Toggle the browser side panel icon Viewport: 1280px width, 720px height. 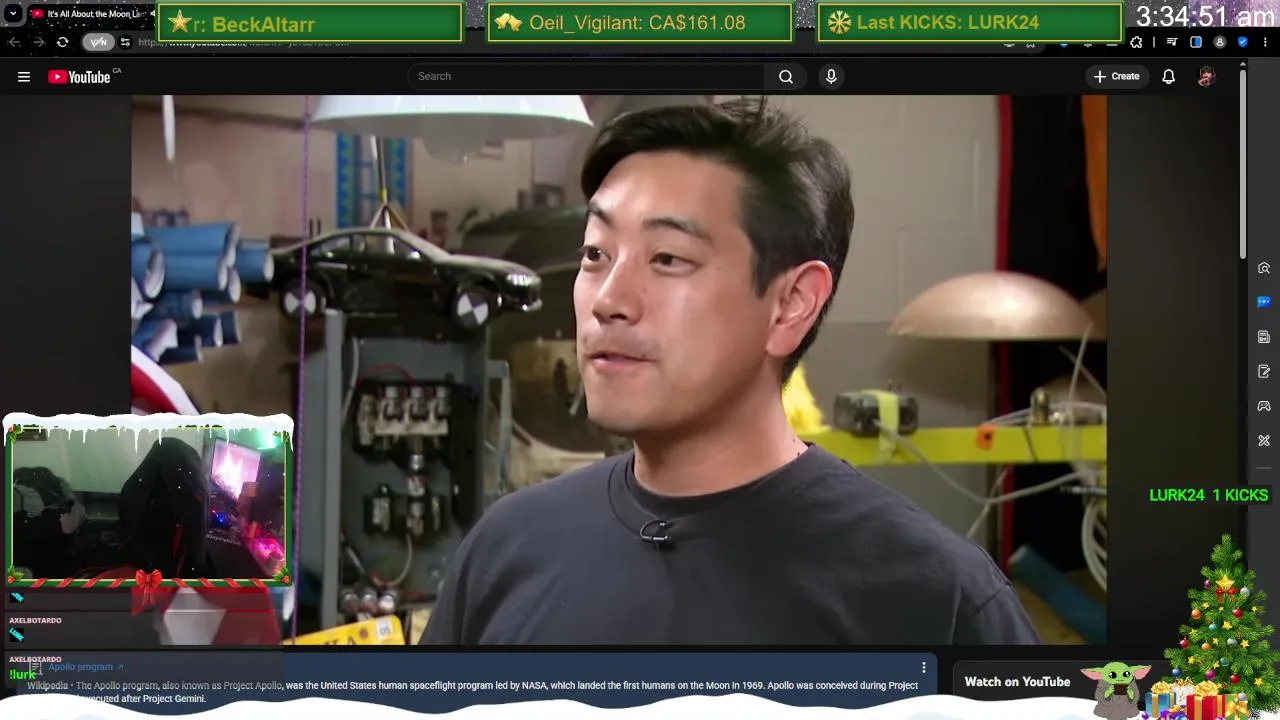point(1196,42)
